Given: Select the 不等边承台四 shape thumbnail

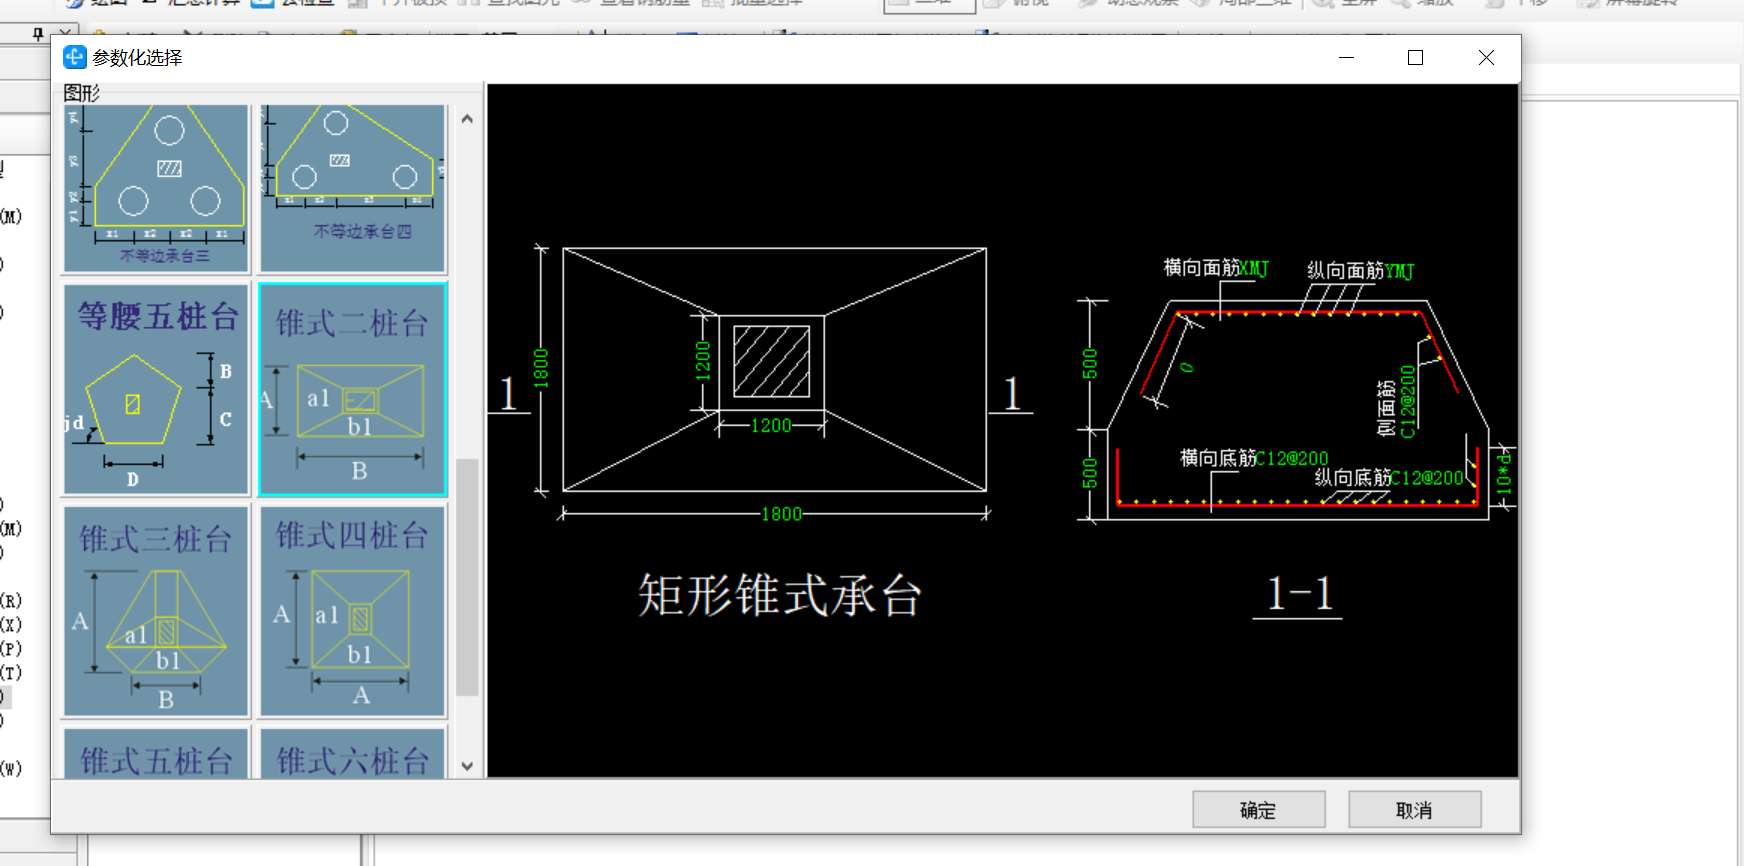Looking at the screenshot, I should (x=353, y=188).
